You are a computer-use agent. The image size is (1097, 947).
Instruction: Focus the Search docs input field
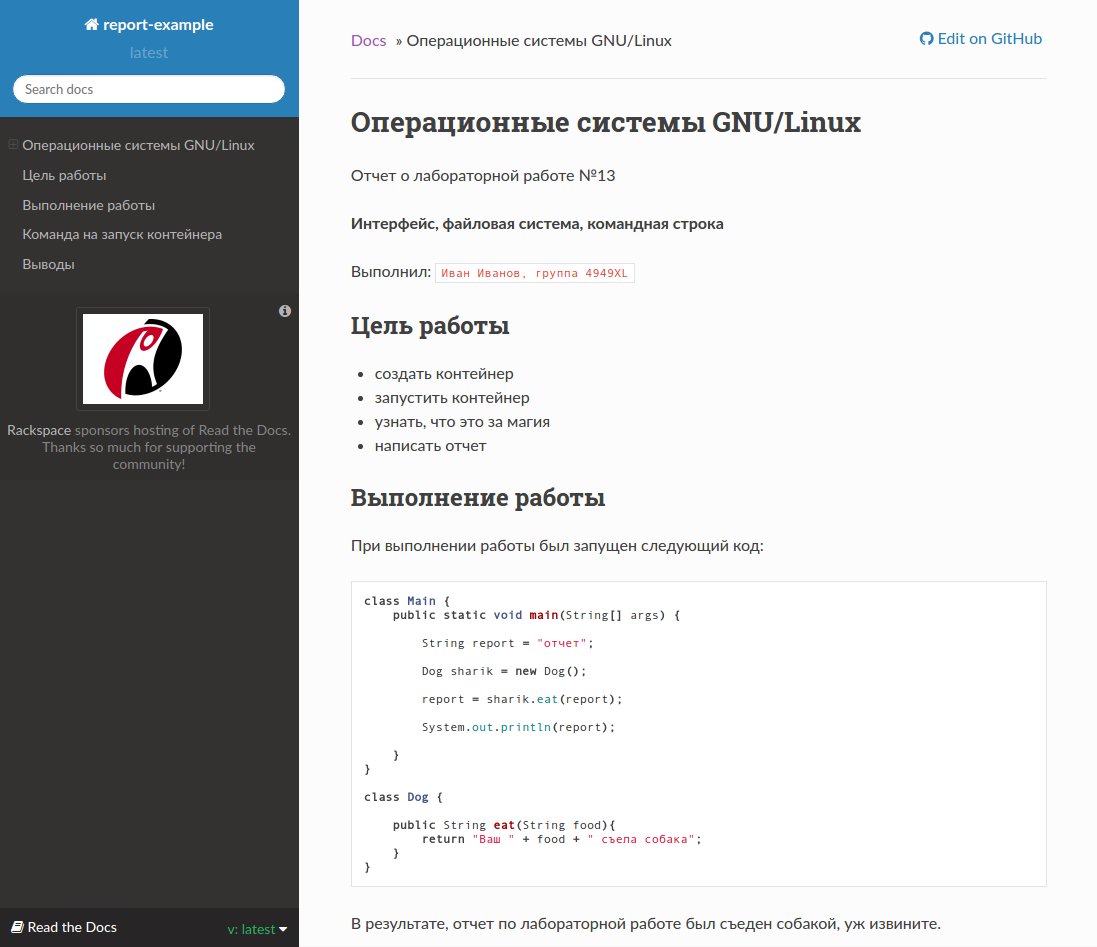[149, 89]
